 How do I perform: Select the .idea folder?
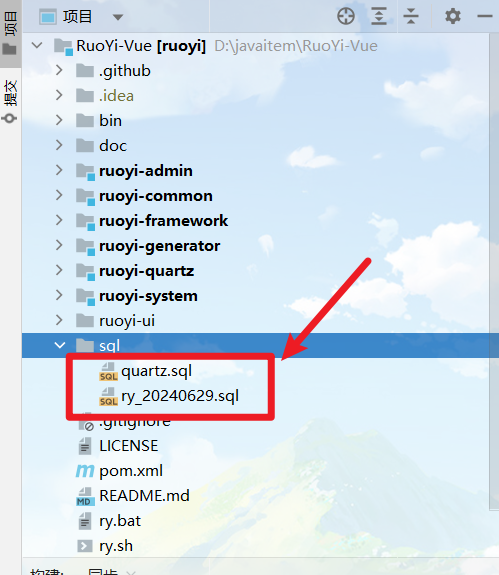click(x=116, y=96)
